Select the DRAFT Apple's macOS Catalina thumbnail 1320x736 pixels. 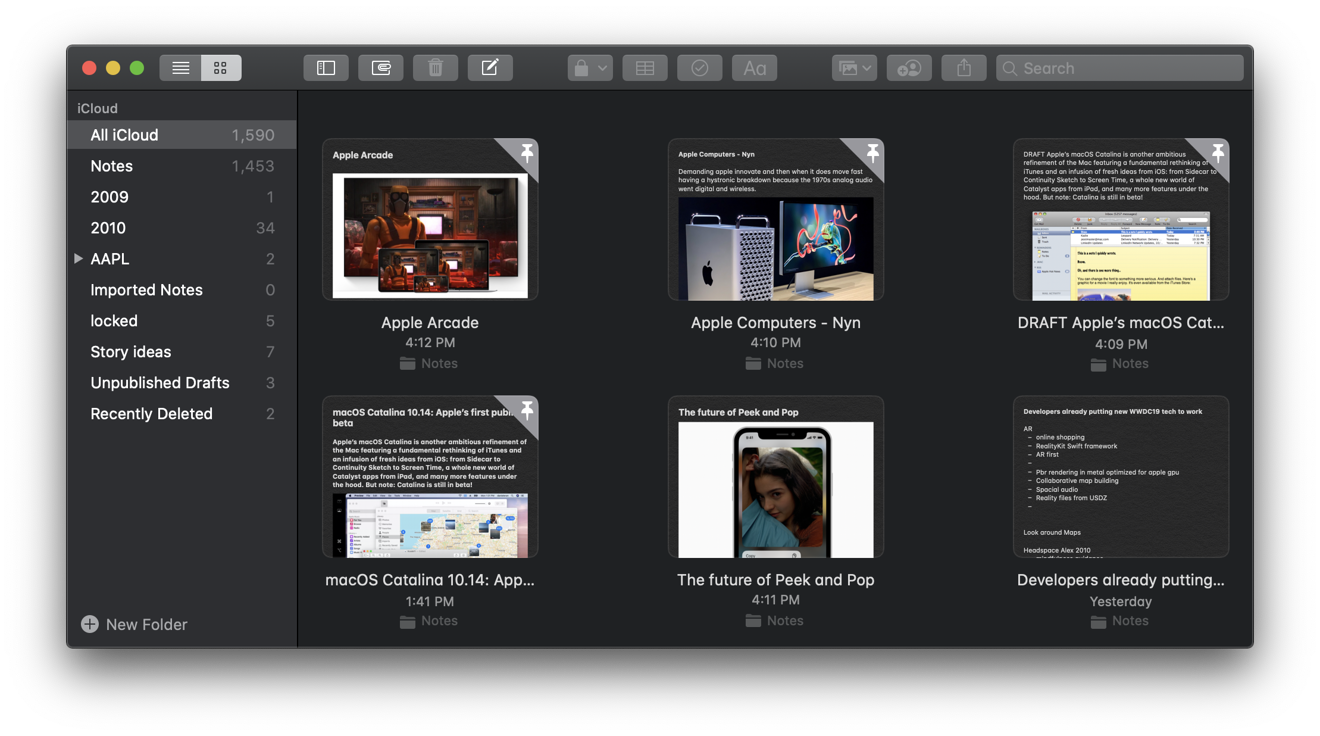pyautogui.click(x=1121, y=219)
